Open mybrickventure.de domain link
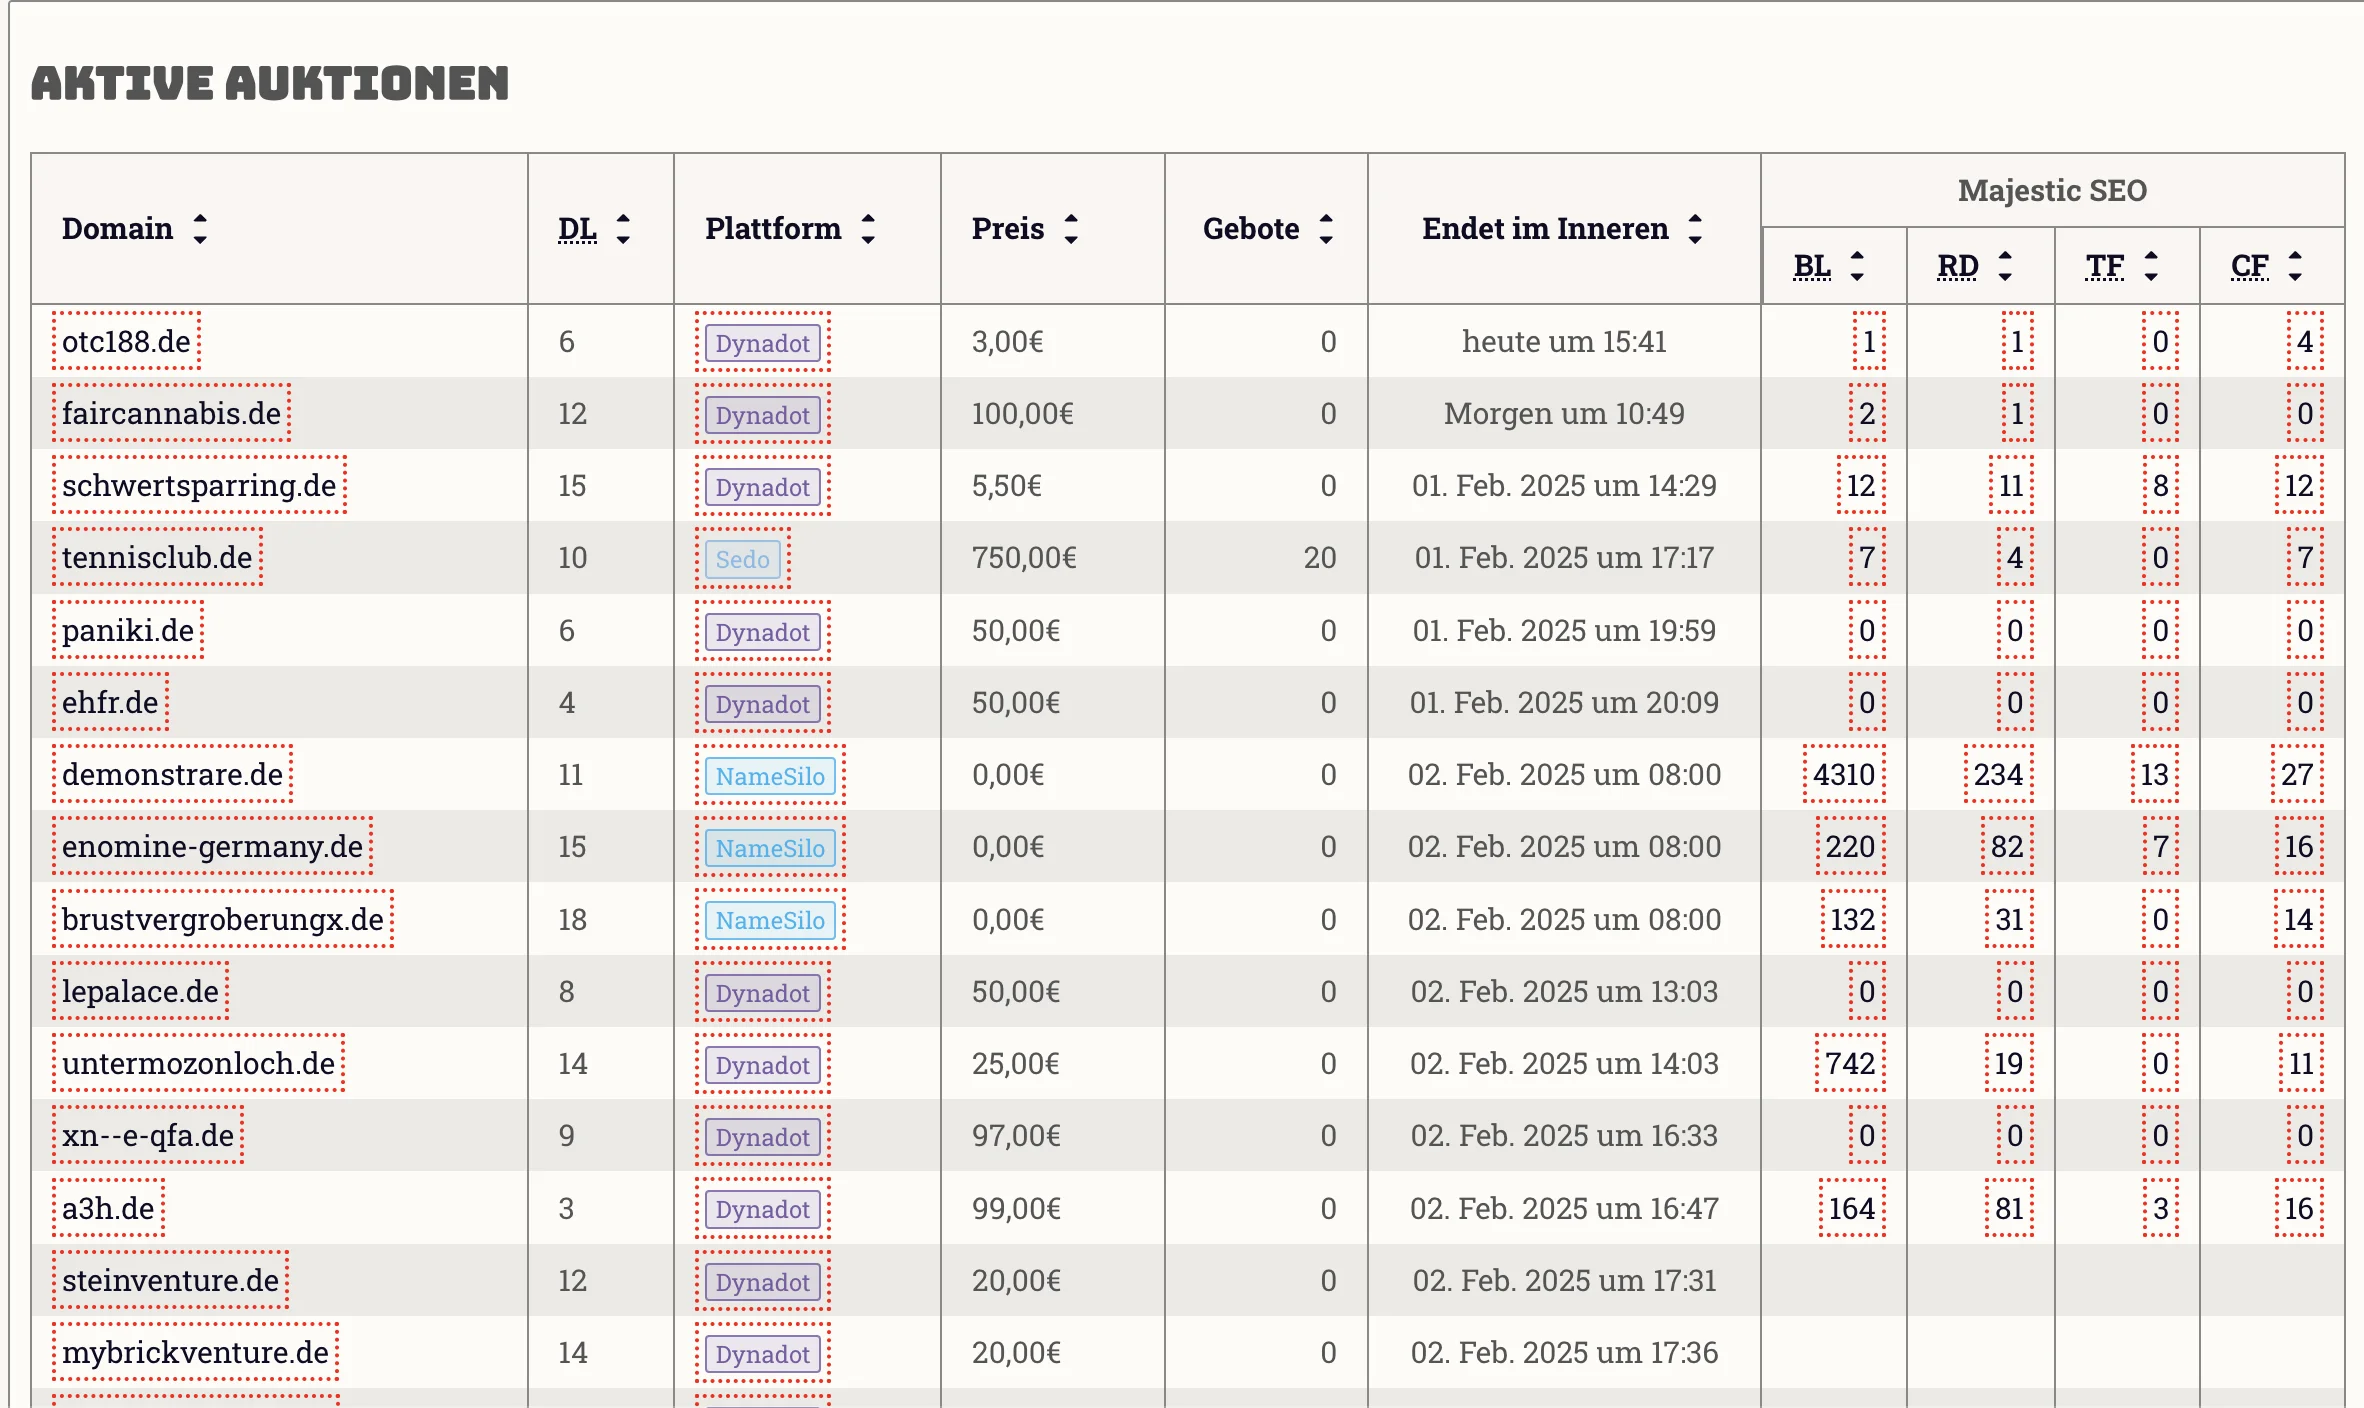The width and height of the screenshot is (2364, 1408). click(196, 1352)
